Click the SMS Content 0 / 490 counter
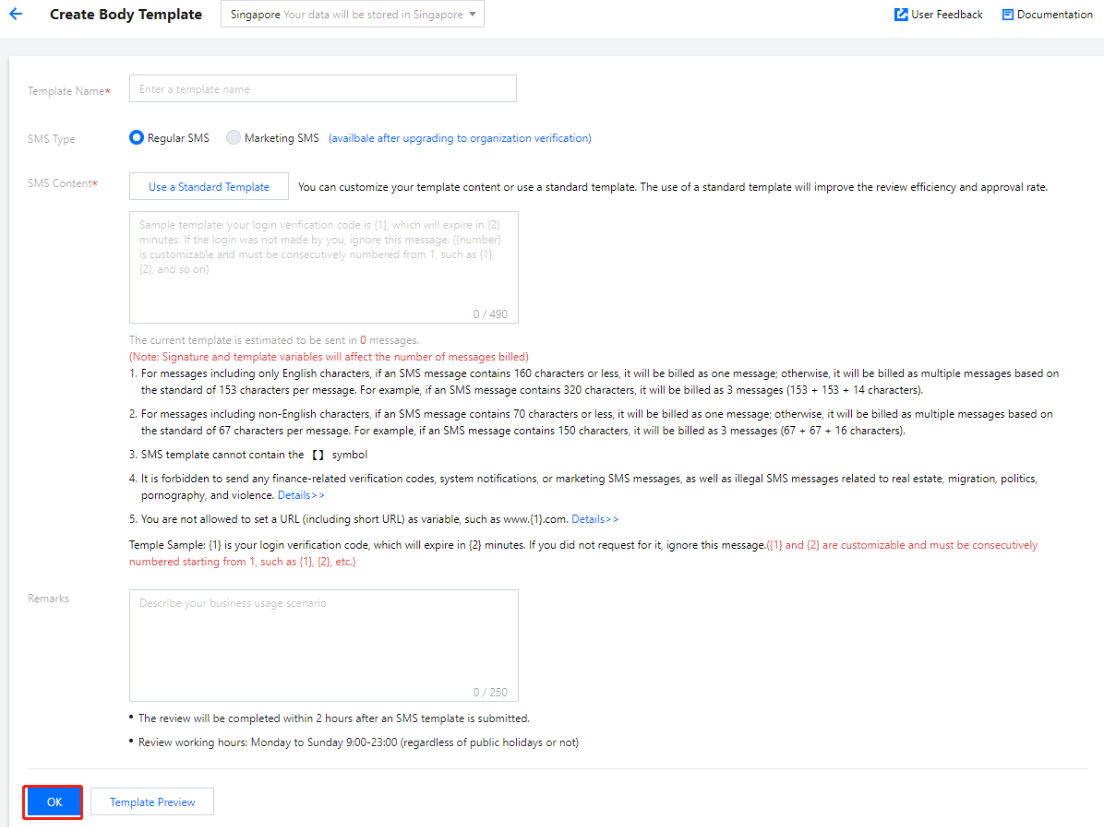This screenshot has height=827, width=1116. (490, 314)
